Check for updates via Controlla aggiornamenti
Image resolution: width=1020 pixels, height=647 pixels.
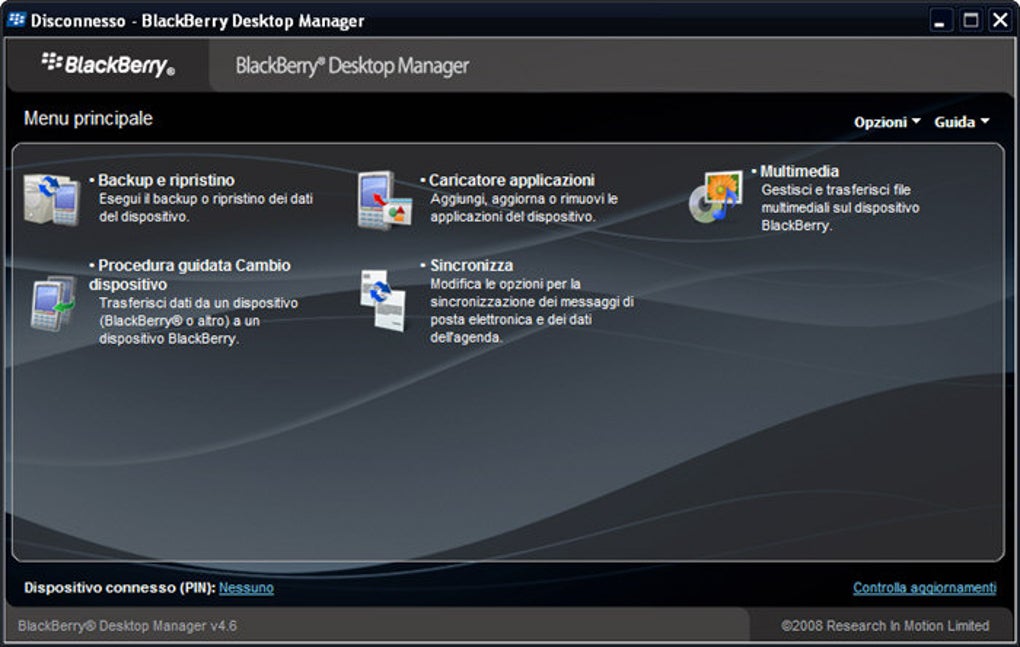click(x=924, y=588)
